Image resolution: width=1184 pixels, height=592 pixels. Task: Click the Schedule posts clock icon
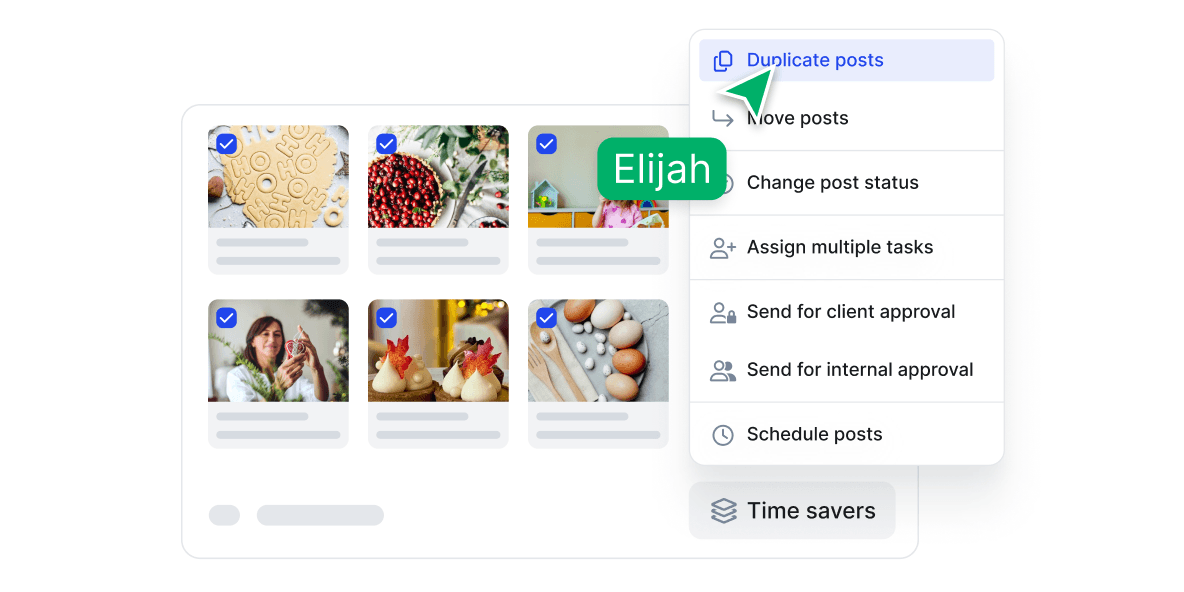(723, 435)
